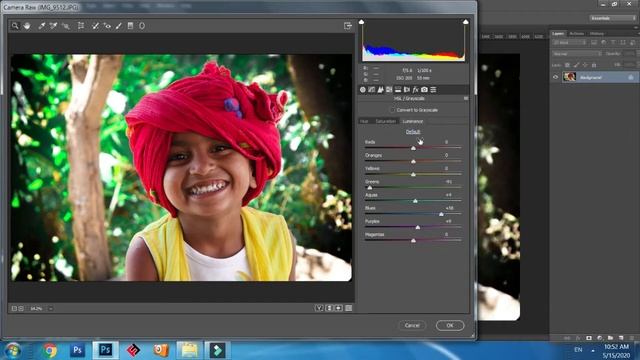Screen dimensions: 640x360
Task: Click the Background layer thumbnail
Action: tap(569, 77)
